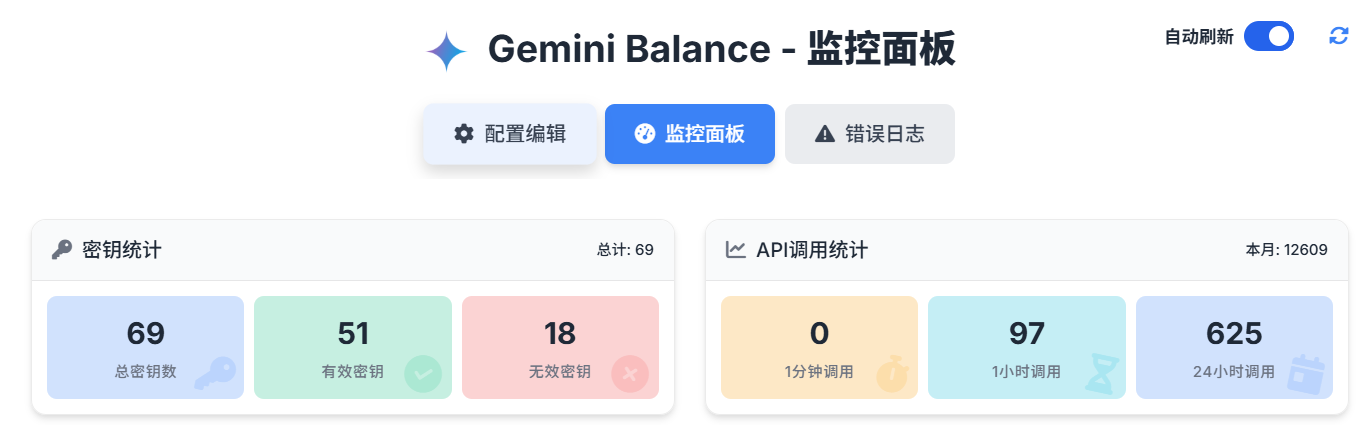Select the 24小时调用 card showing 625

1234,347
